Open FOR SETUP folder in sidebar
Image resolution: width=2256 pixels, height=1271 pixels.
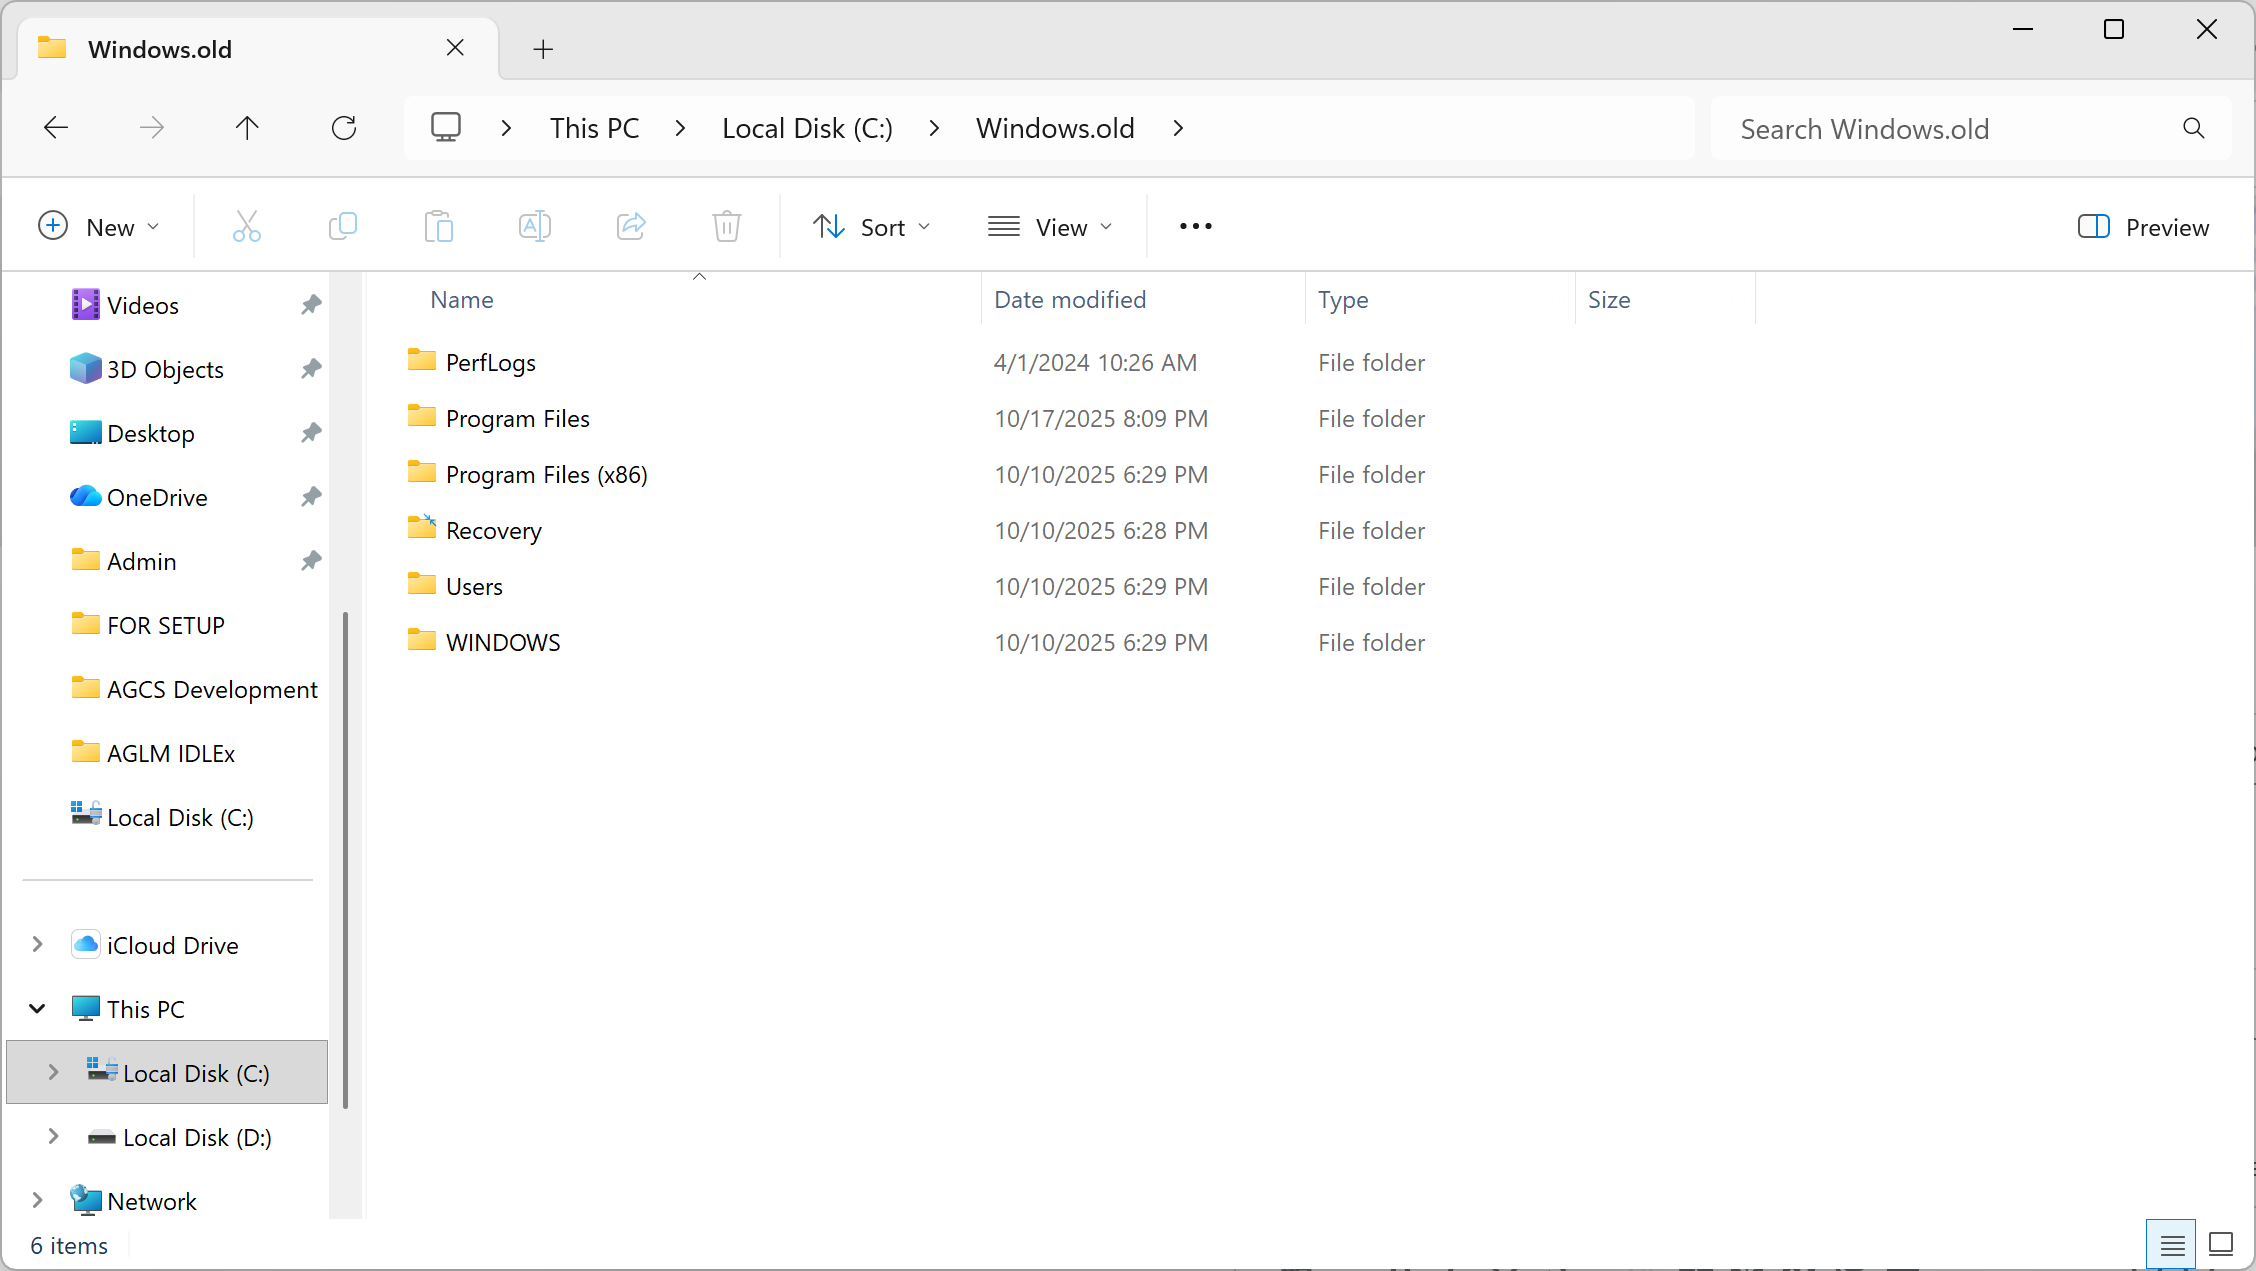pyautogui.click(x=165, y=625)
